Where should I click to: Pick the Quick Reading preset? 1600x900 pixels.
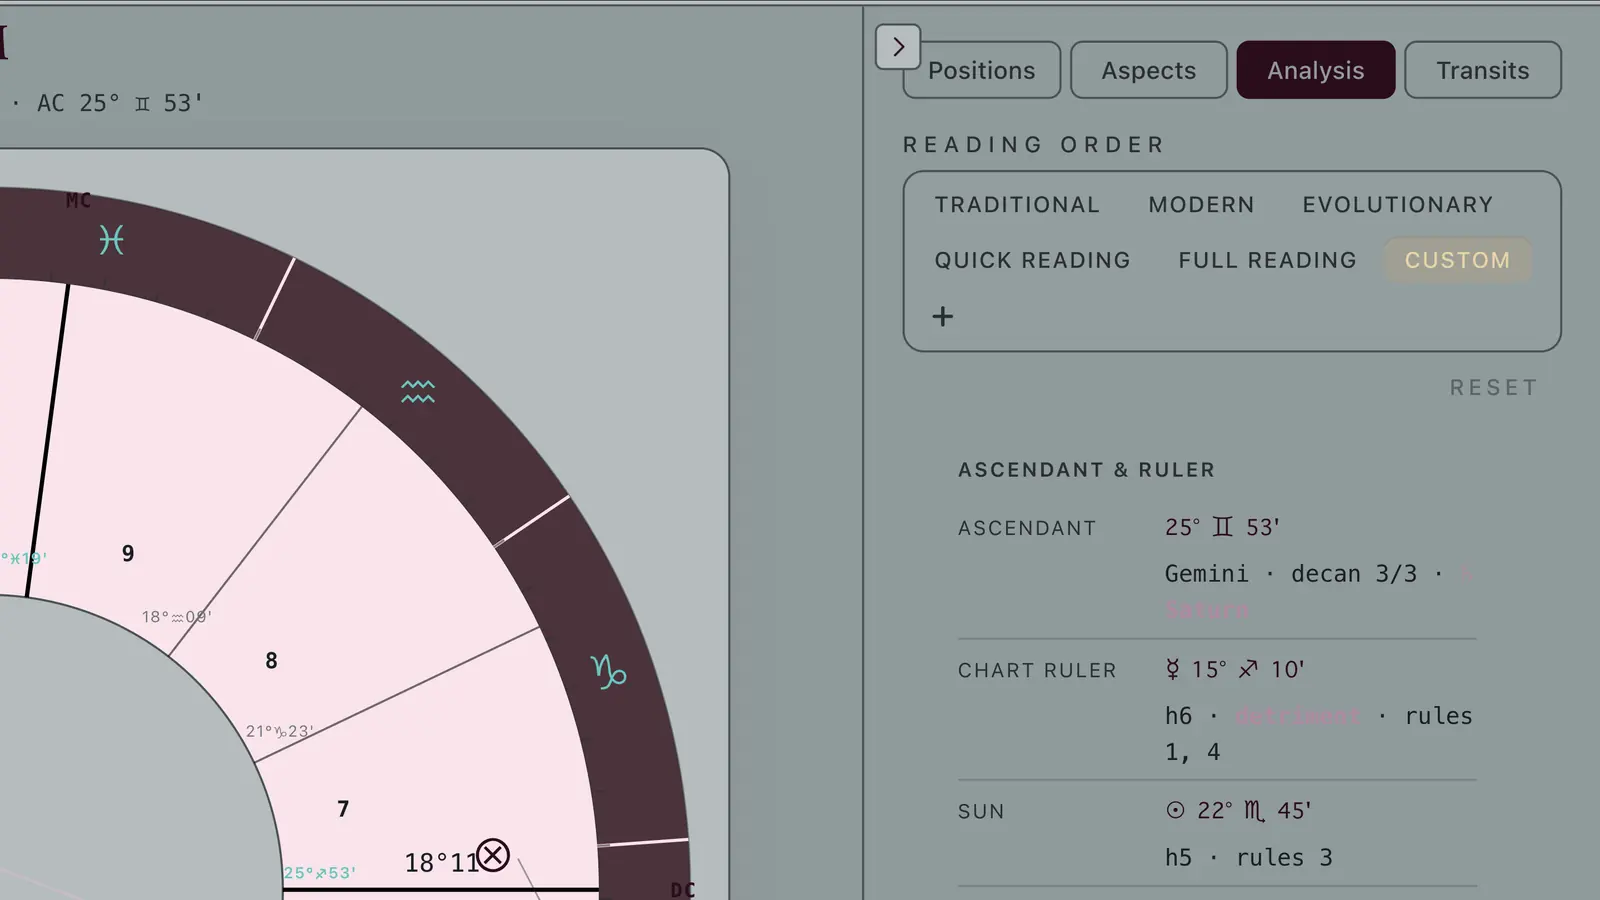click(1032, 260)
